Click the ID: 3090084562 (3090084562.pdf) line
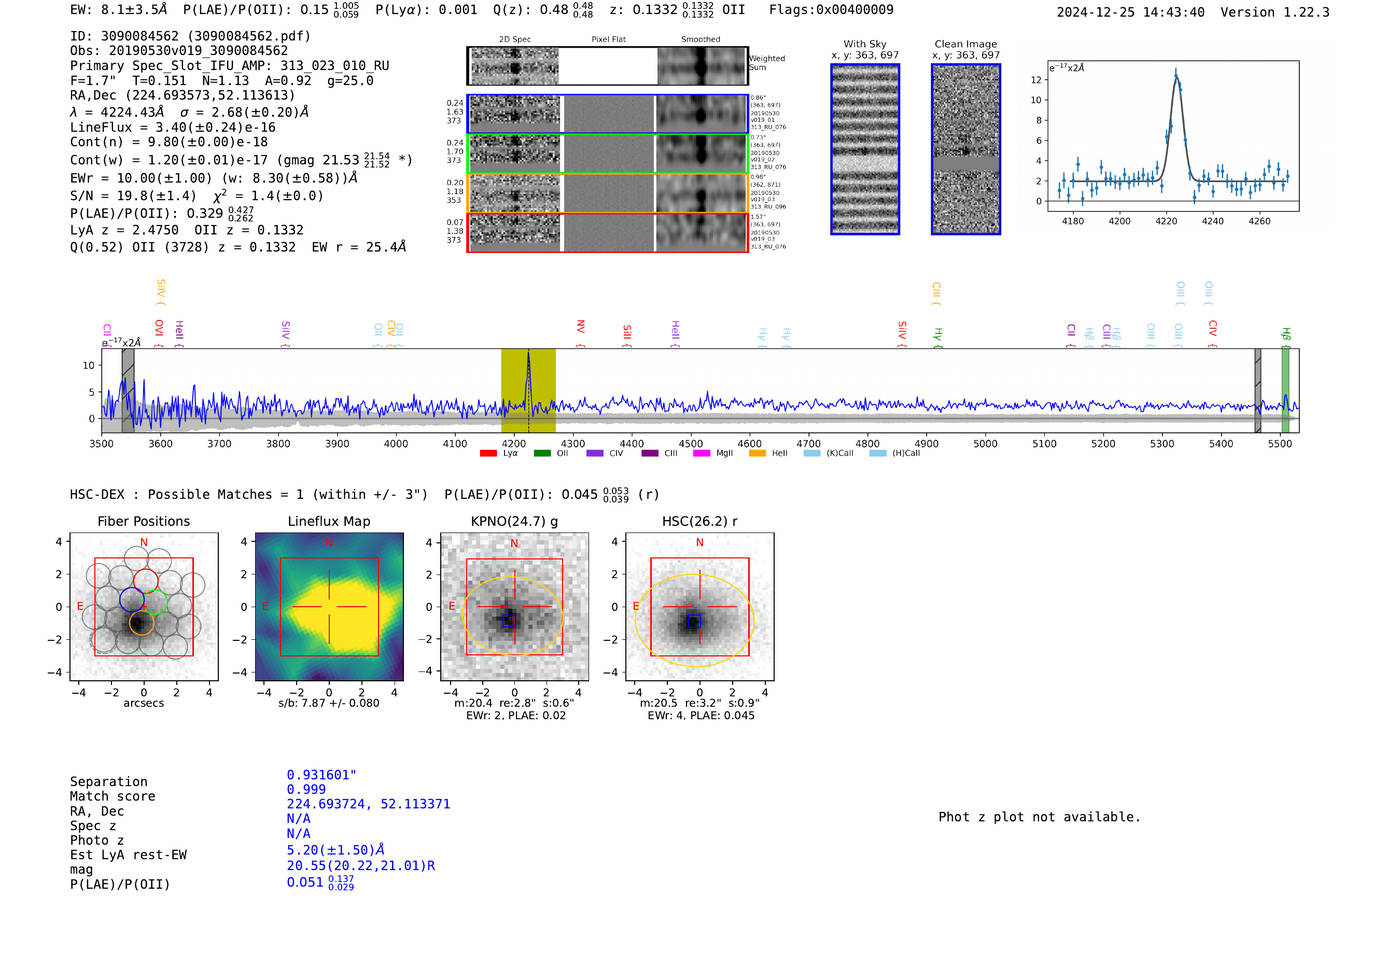1400x953 pixels. (x=190, y=36)
